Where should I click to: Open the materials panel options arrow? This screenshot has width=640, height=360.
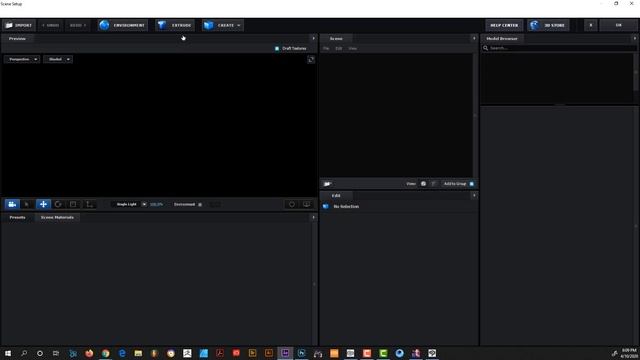(x=313, y=217)
